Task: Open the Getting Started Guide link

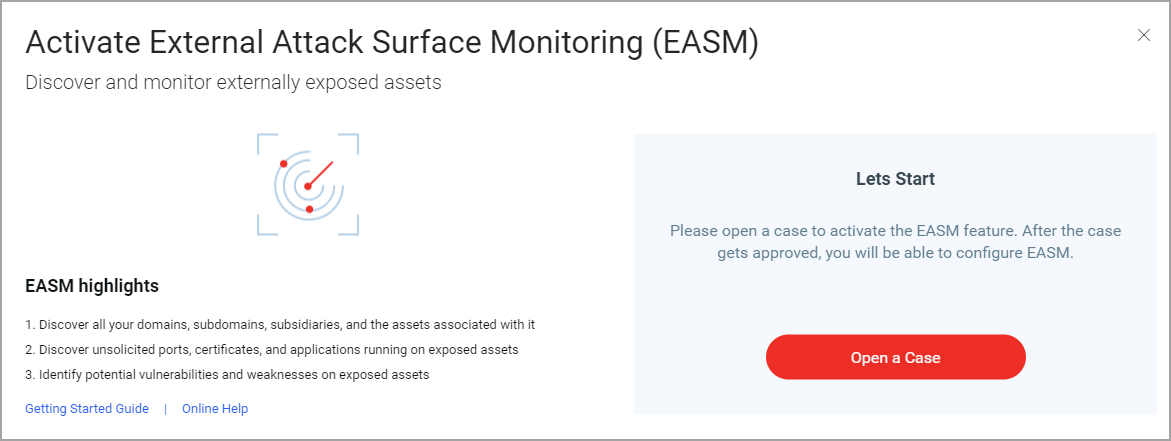Action: [x=87, y=409]
